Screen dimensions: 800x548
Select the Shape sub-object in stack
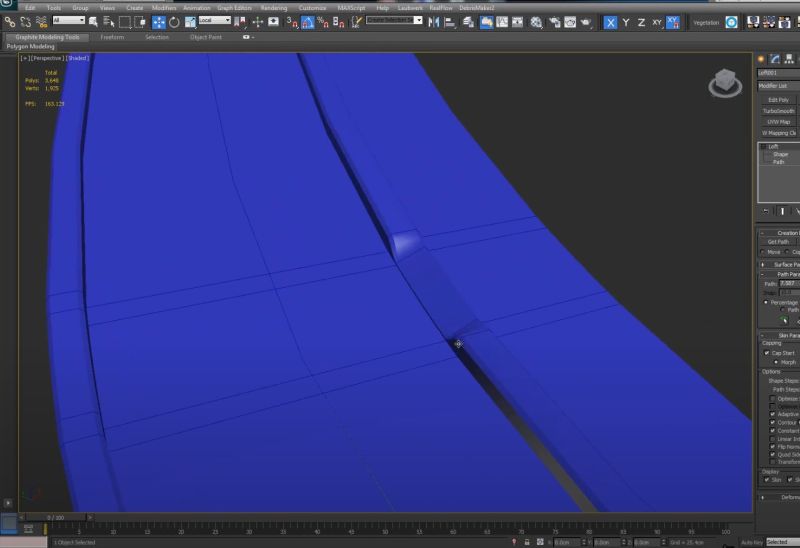pyautogui.click(x=780, y=154)
